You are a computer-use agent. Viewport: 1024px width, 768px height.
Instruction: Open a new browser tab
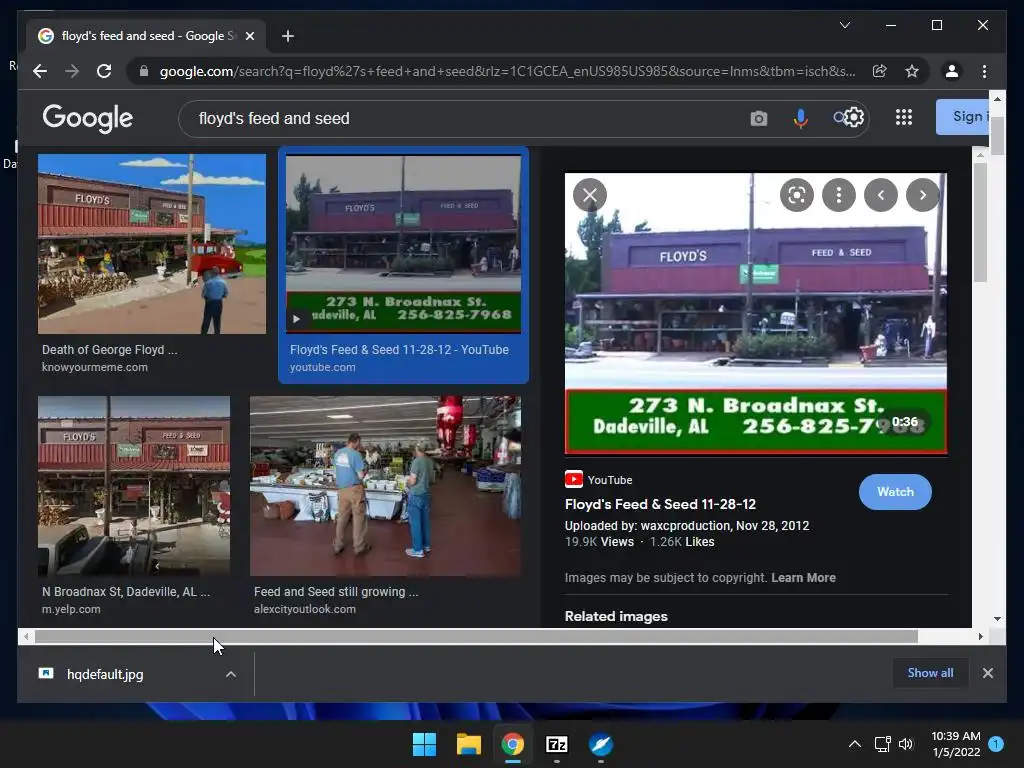pyautogui.click(x=288, y=36)
